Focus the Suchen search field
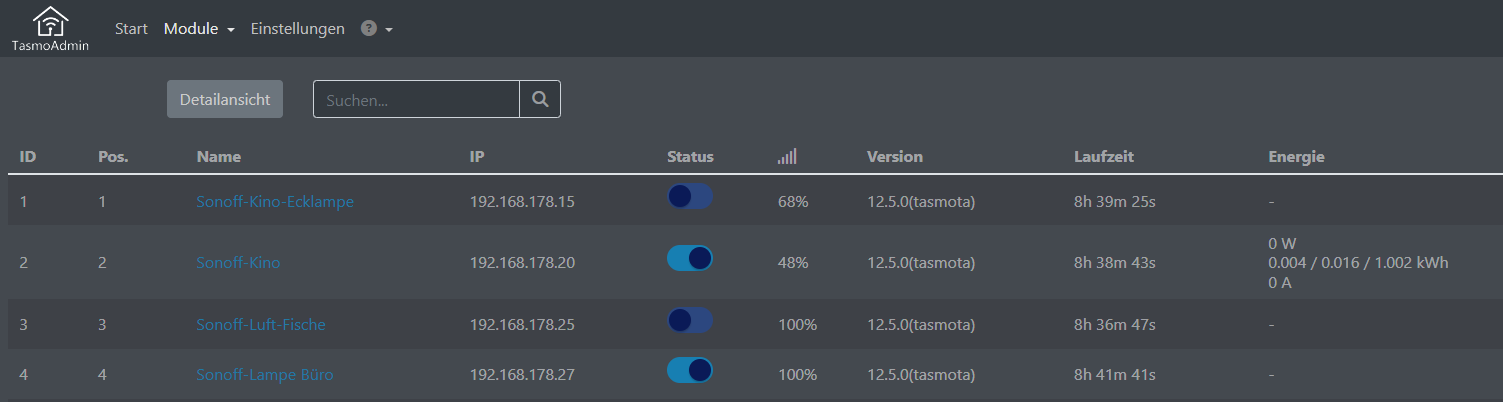This screenshot has width=1503, height=402. 416,99
